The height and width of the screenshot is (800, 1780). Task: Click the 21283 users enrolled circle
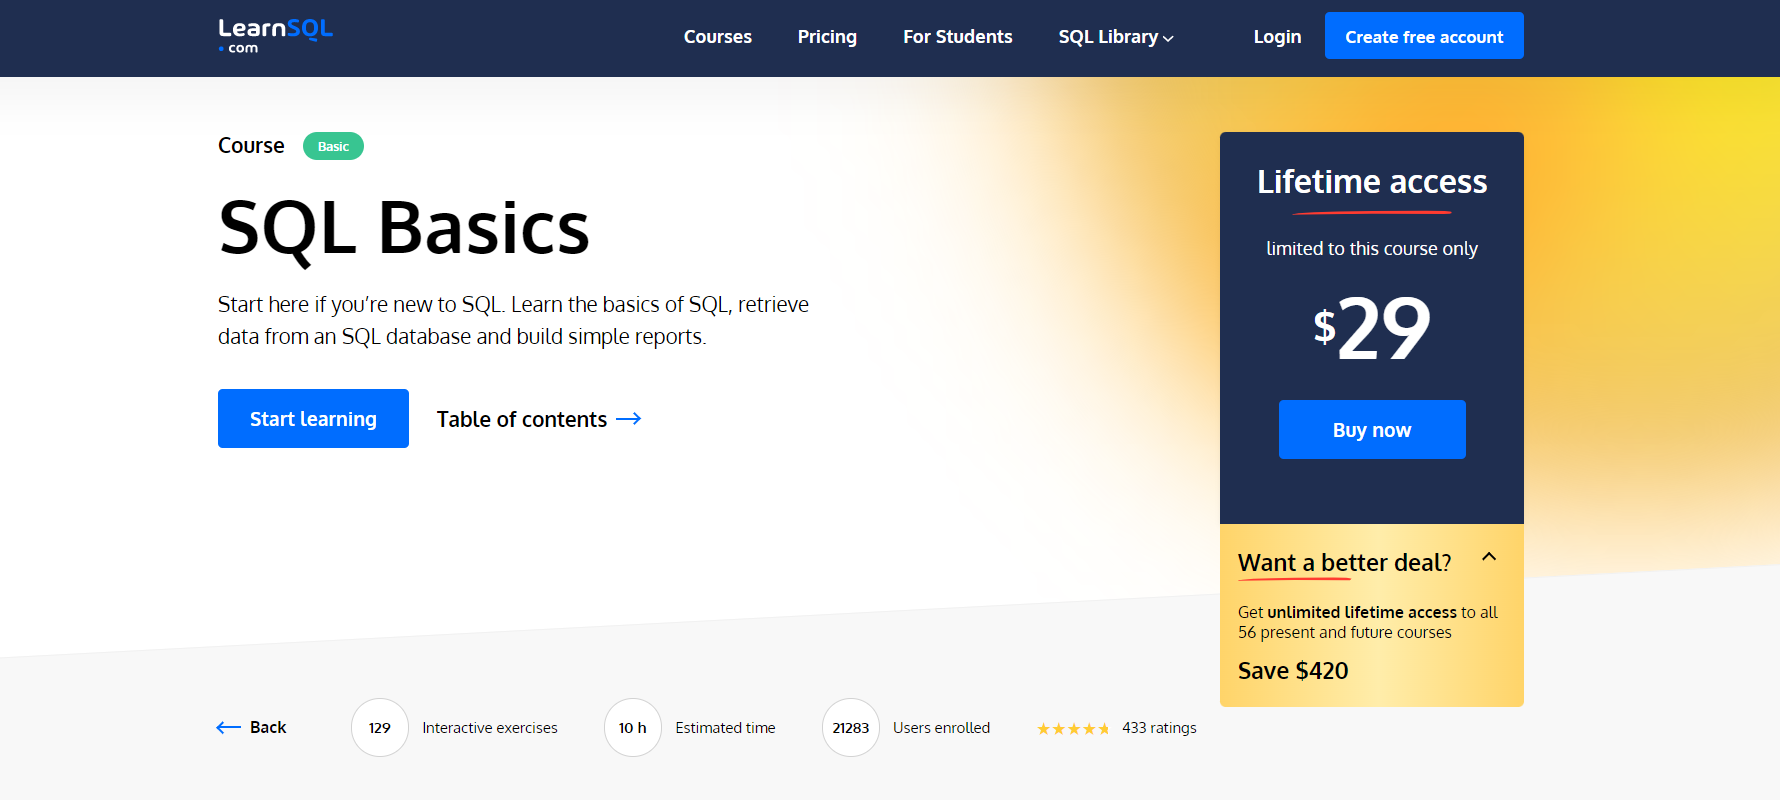(851, 728)
